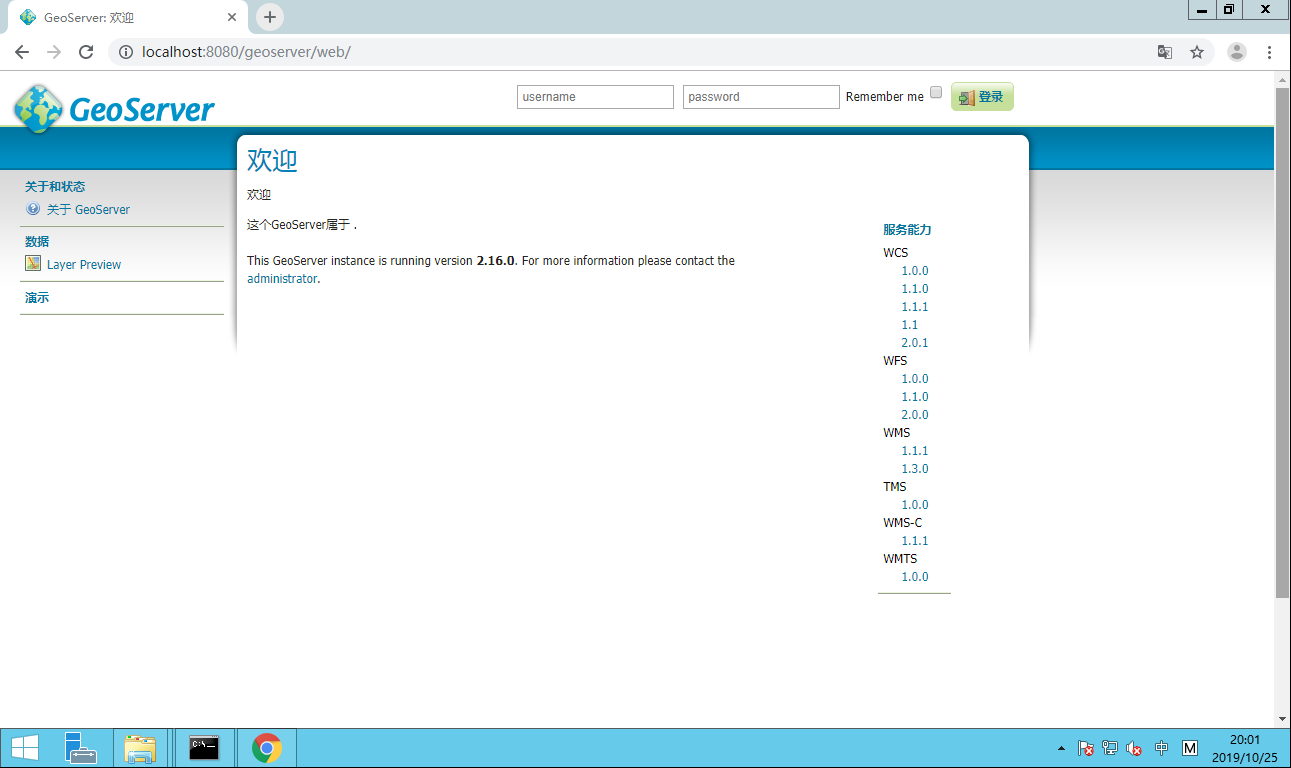
Task: Open WCS 1.1.1 capabilities link
Action: (915, 307)
